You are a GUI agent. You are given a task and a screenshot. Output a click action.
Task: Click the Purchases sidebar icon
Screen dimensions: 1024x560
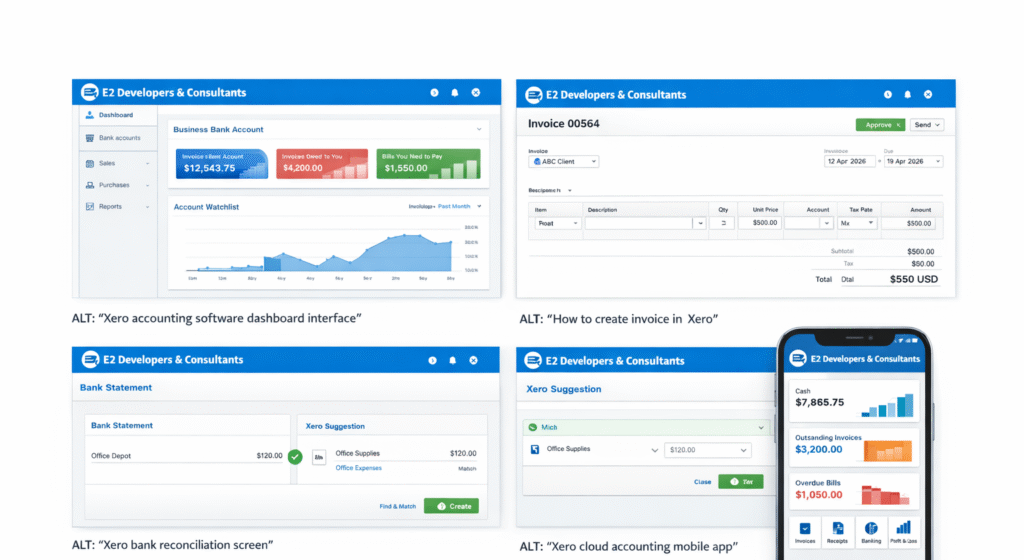pos(89,185)
